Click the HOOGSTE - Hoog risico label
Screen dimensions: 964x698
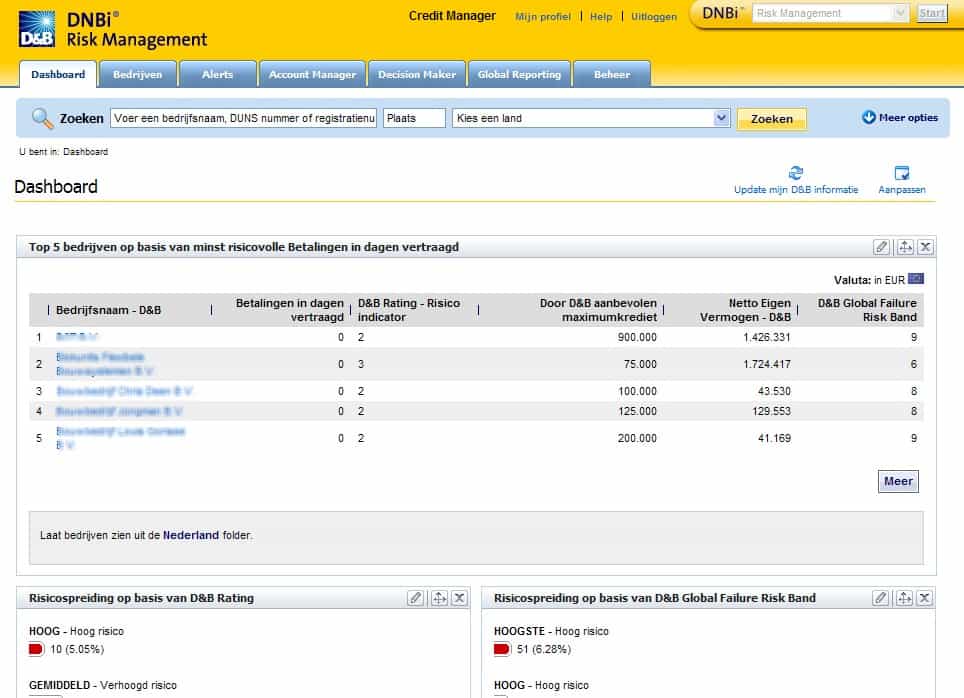pyautogui.click(x=551, y=631)
